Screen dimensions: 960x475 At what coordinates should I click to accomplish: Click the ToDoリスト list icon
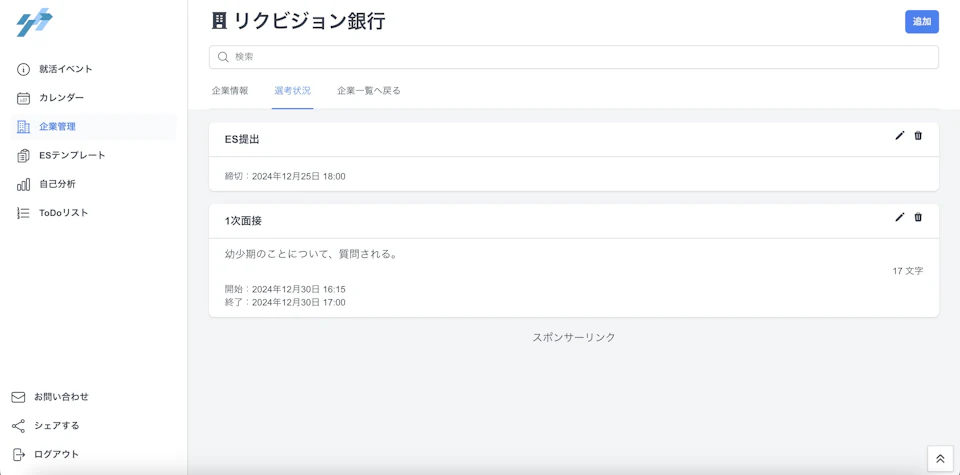(23, 213)
